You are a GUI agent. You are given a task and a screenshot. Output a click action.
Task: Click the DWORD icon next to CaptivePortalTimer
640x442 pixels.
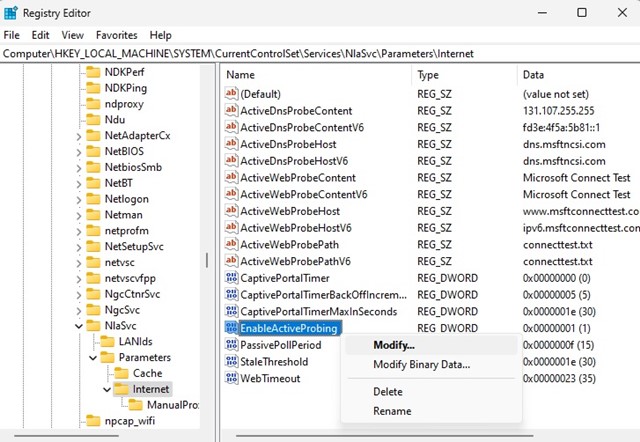coord(231,278)
